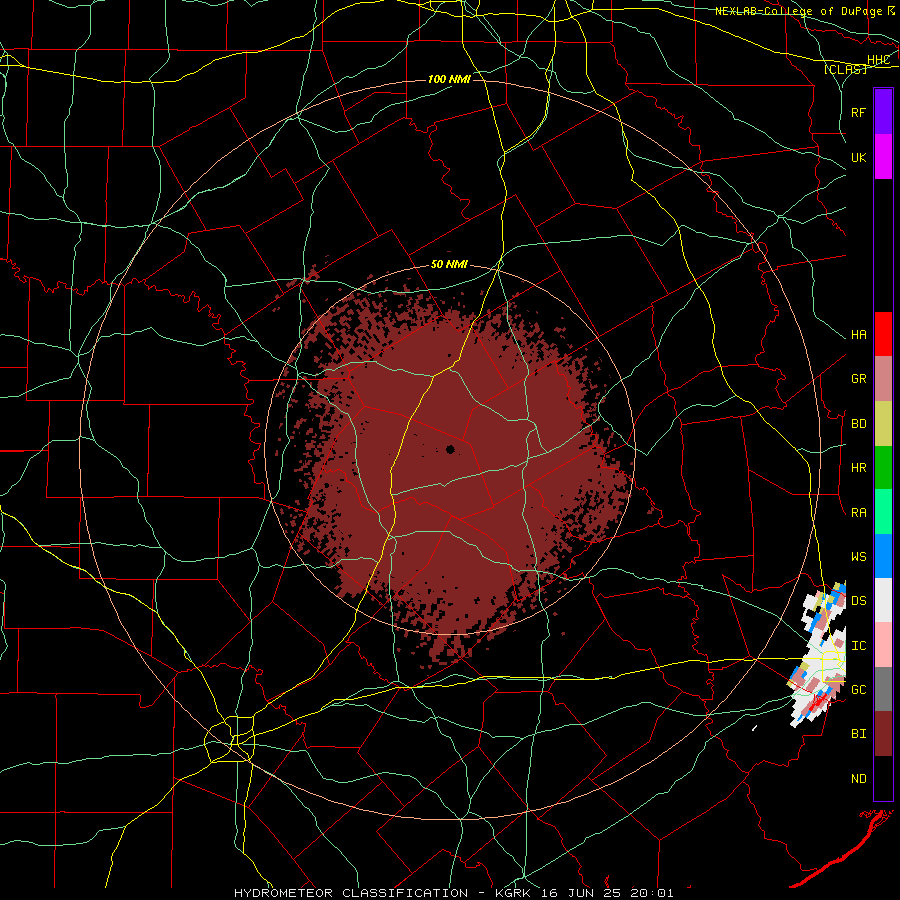The width and height of the screenshot is (900, 900).
Task: Click the HR green legend swatch
Action: (883, 468)
